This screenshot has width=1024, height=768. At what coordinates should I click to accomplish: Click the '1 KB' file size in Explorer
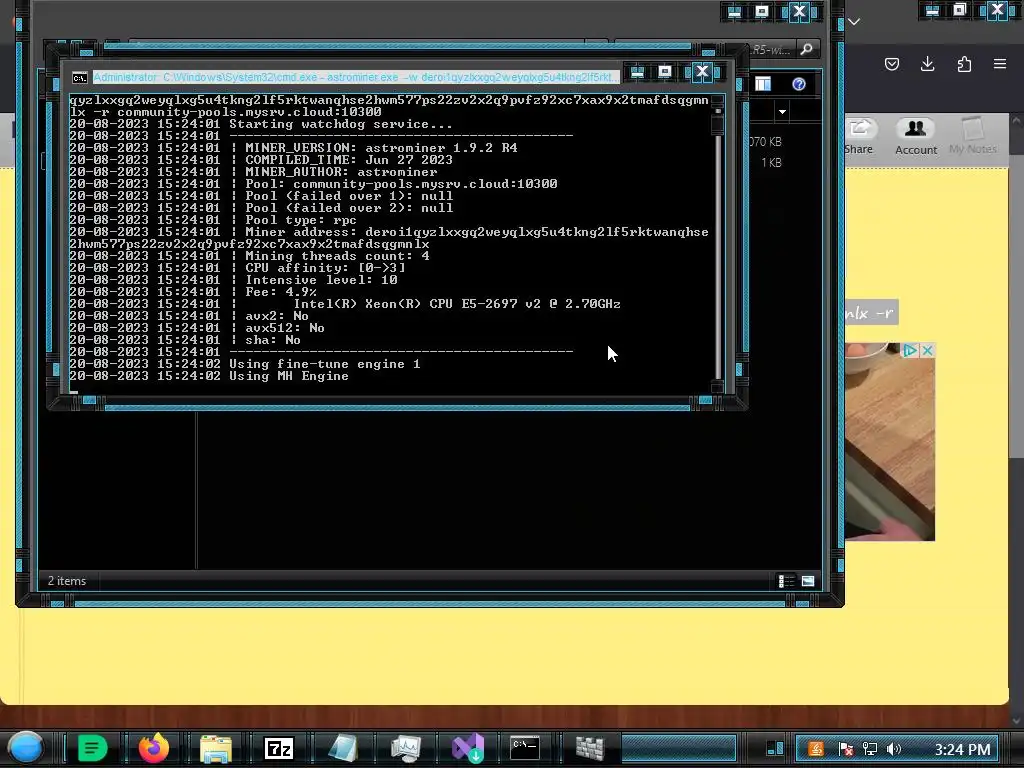pyautogui.click(x=771, y=163)
